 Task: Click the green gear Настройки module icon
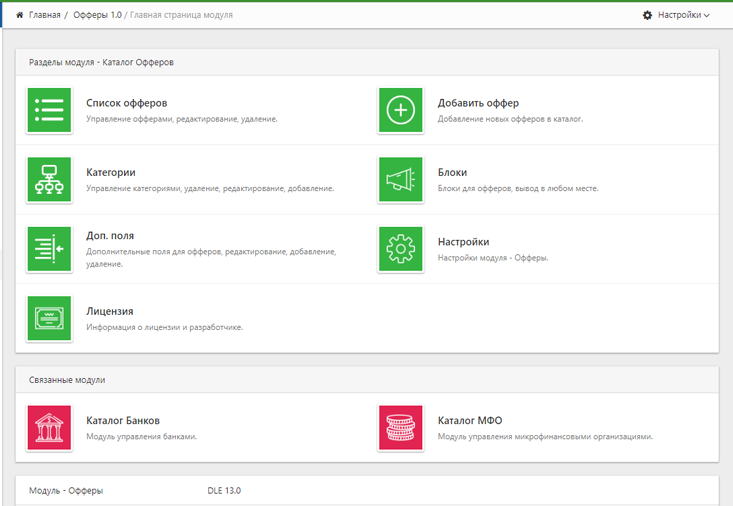click(400, 249)
